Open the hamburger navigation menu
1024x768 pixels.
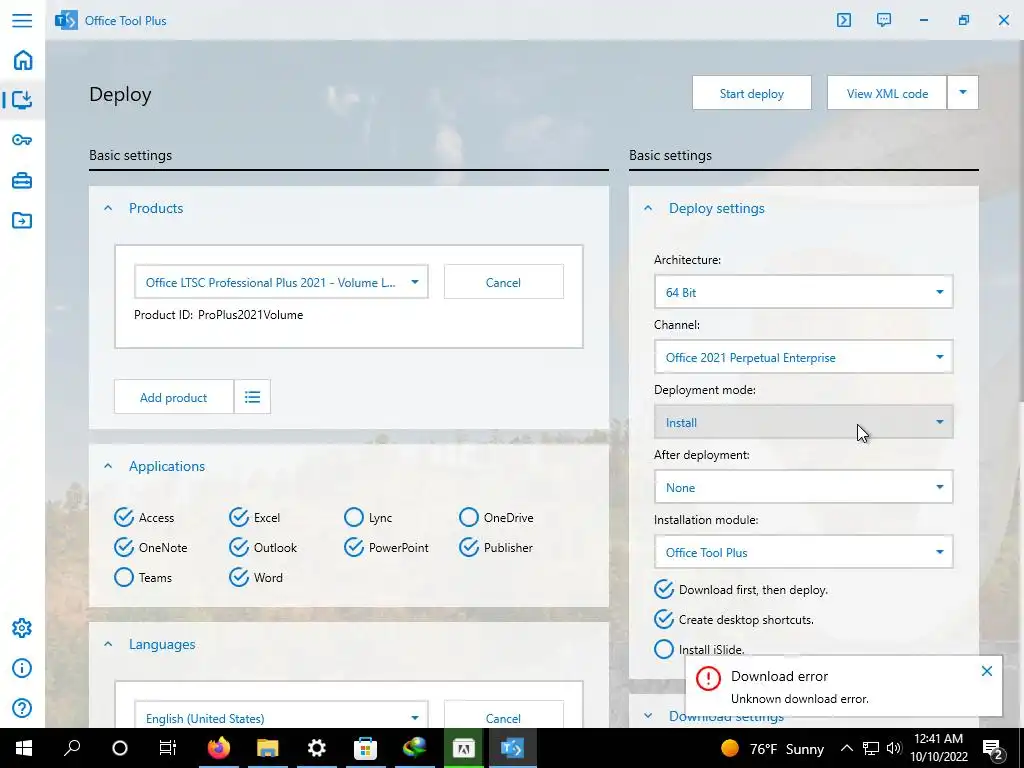(22, 20)
